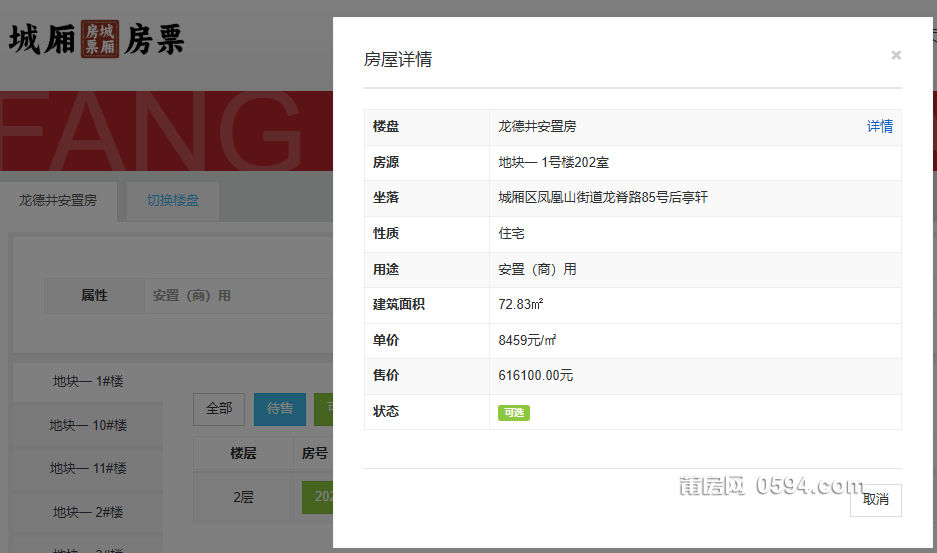The width and height of the screenshot is (937, 553).
Task: Filter rooms with the 全部 button
Action: coord(219,409)
